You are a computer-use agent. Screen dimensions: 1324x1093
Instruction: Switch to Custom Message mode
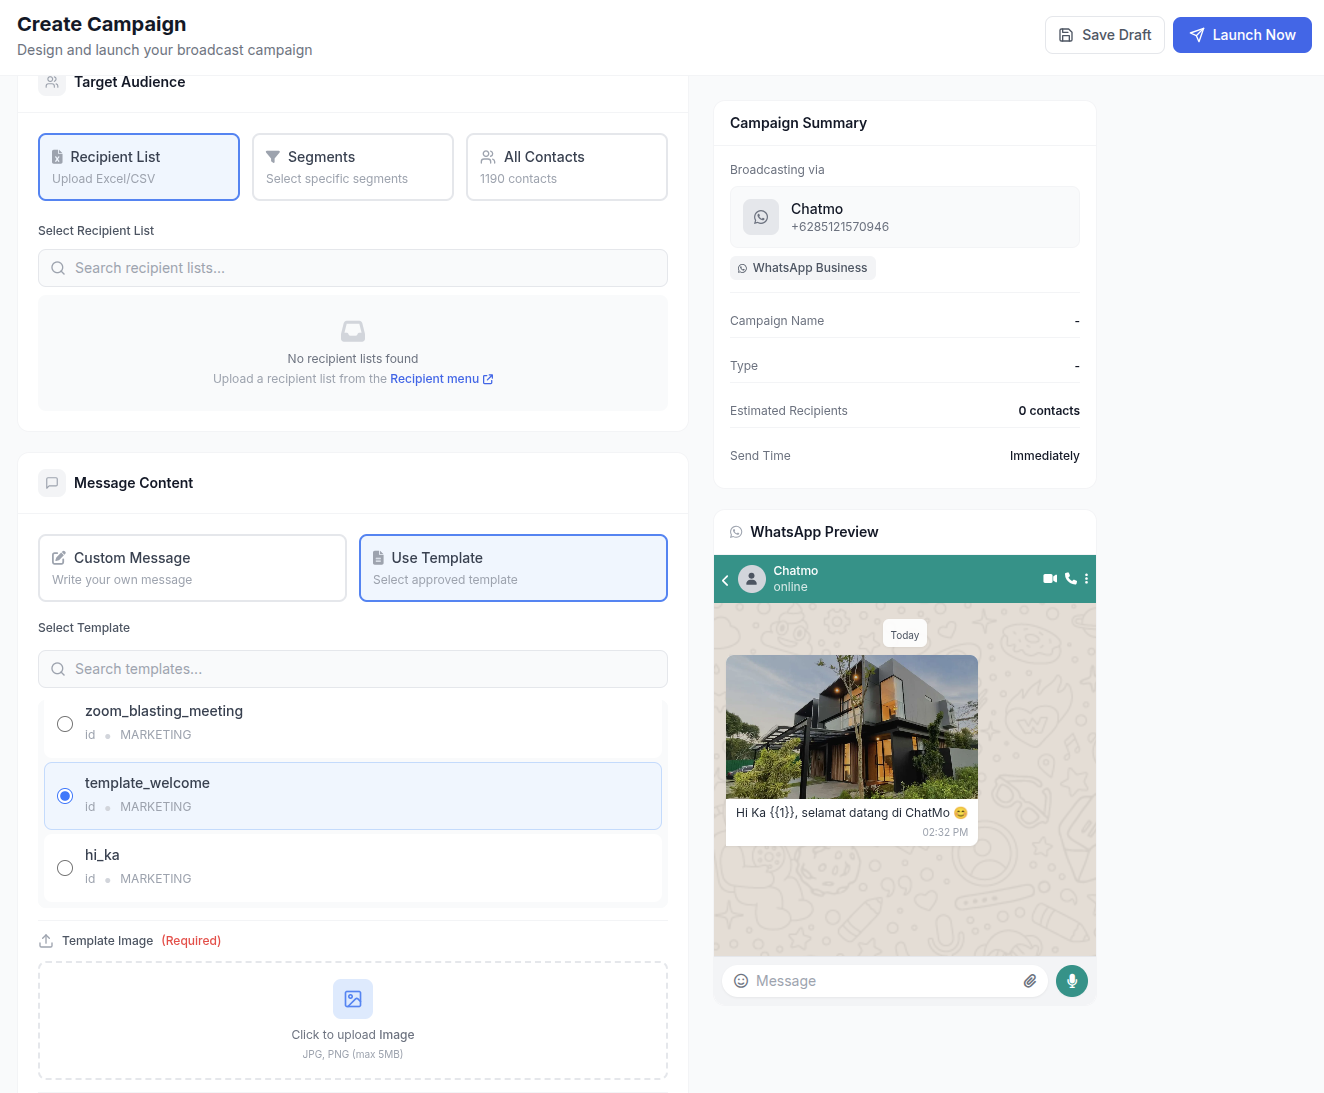192,568
